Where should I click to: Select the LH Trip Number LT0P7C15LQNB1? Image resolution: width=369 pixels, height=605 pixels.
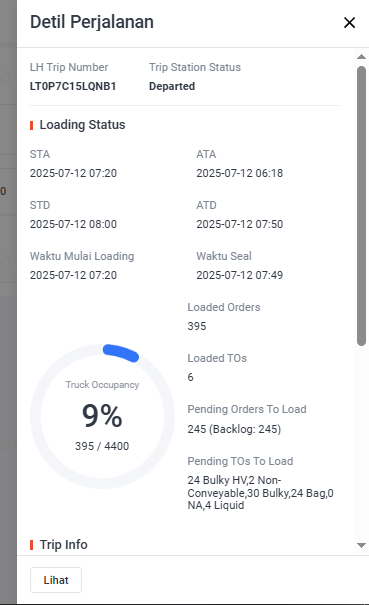[73, 86]
